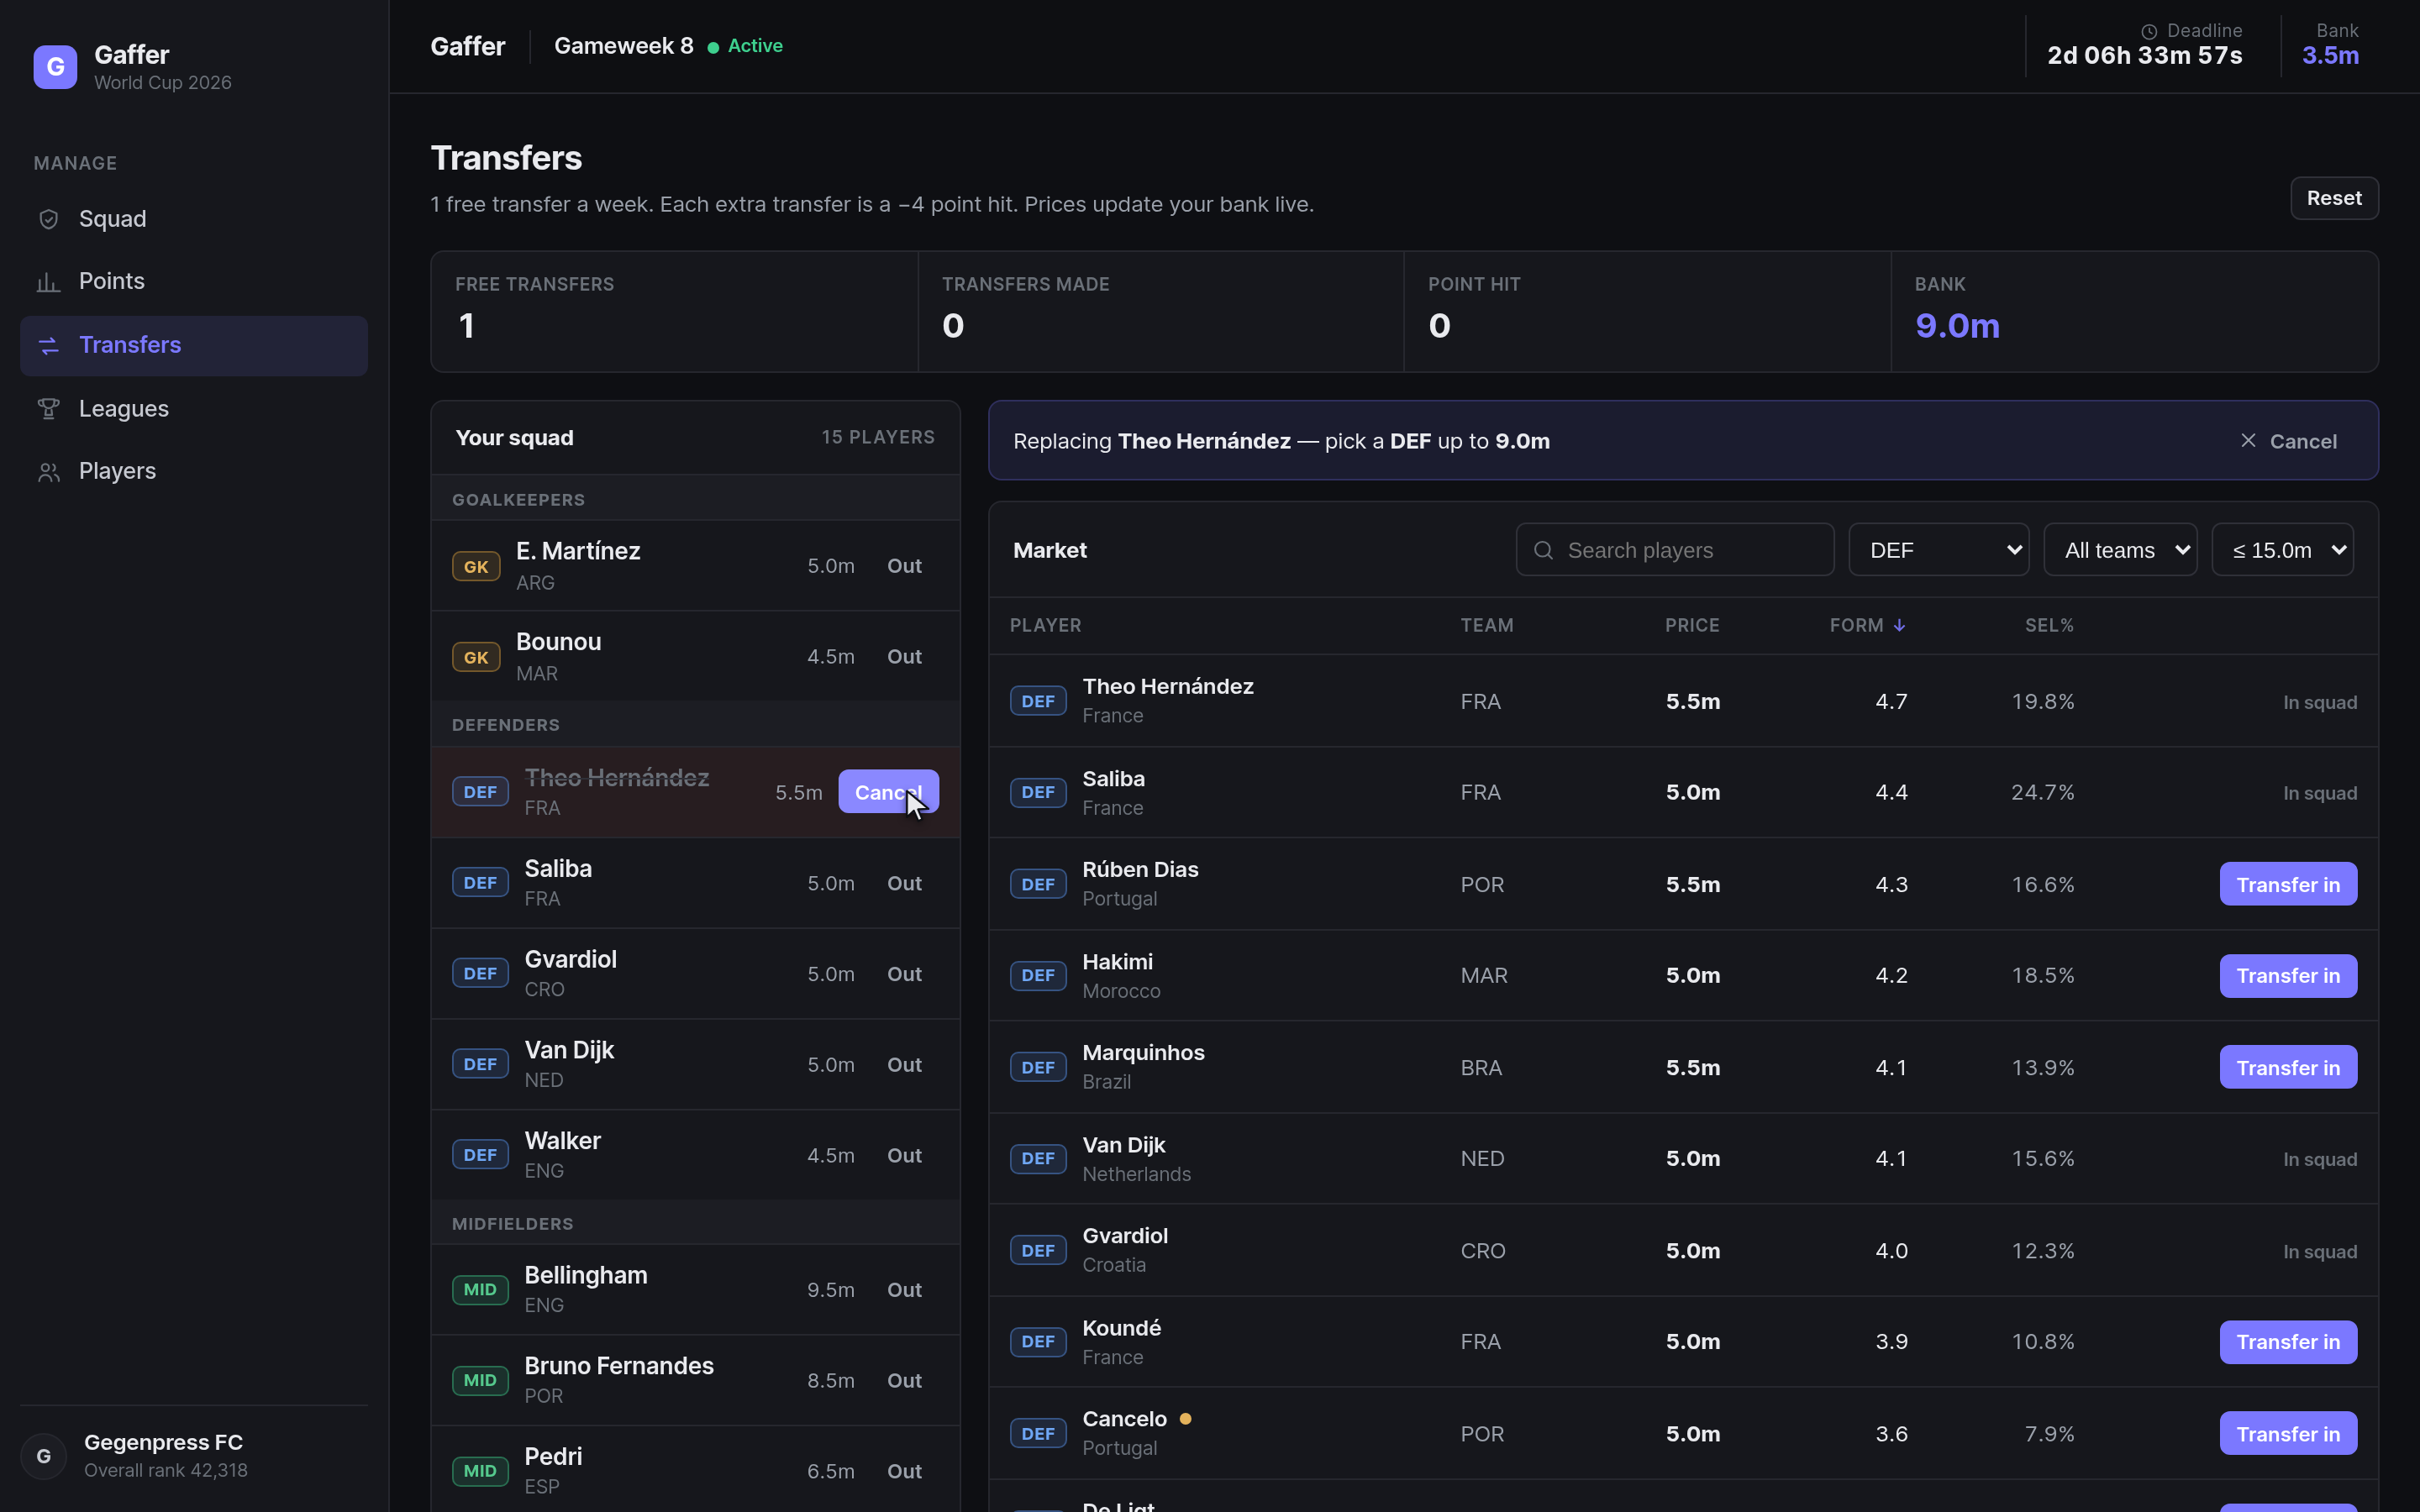Viewport: 2420px width, 1512px height.
Task: Click the Players people icon
Action: 48,472
